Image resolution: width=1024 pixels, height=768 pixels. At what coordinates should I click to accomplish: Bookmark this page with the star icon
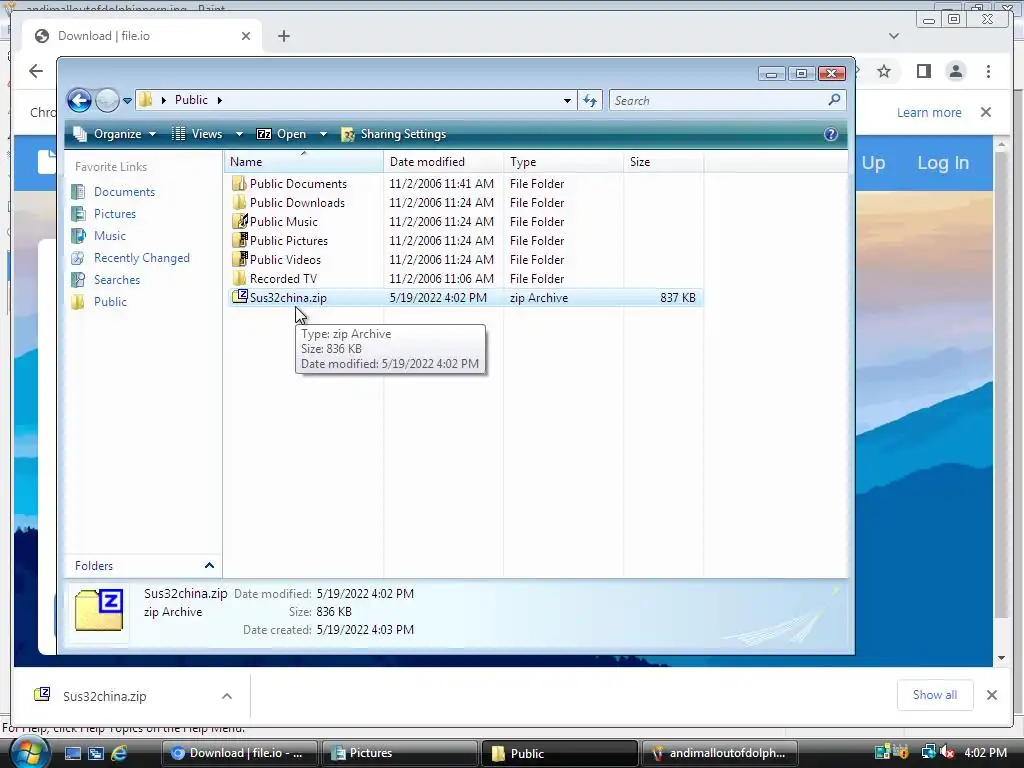(x=884, y=71)
